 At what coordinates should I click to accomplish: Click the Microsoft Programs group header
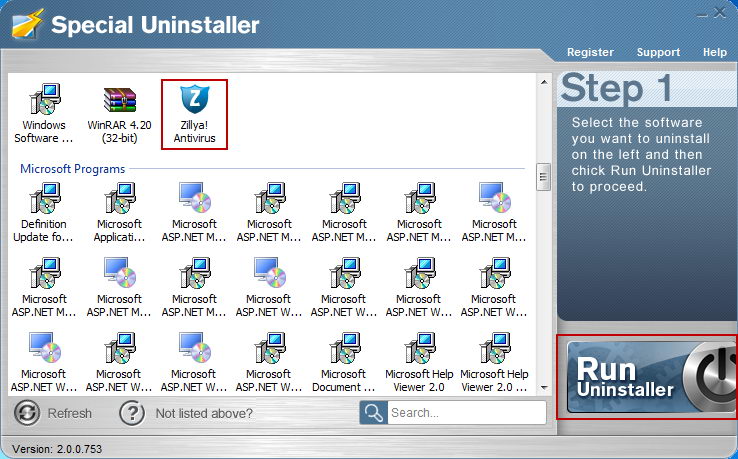(72, 169)
